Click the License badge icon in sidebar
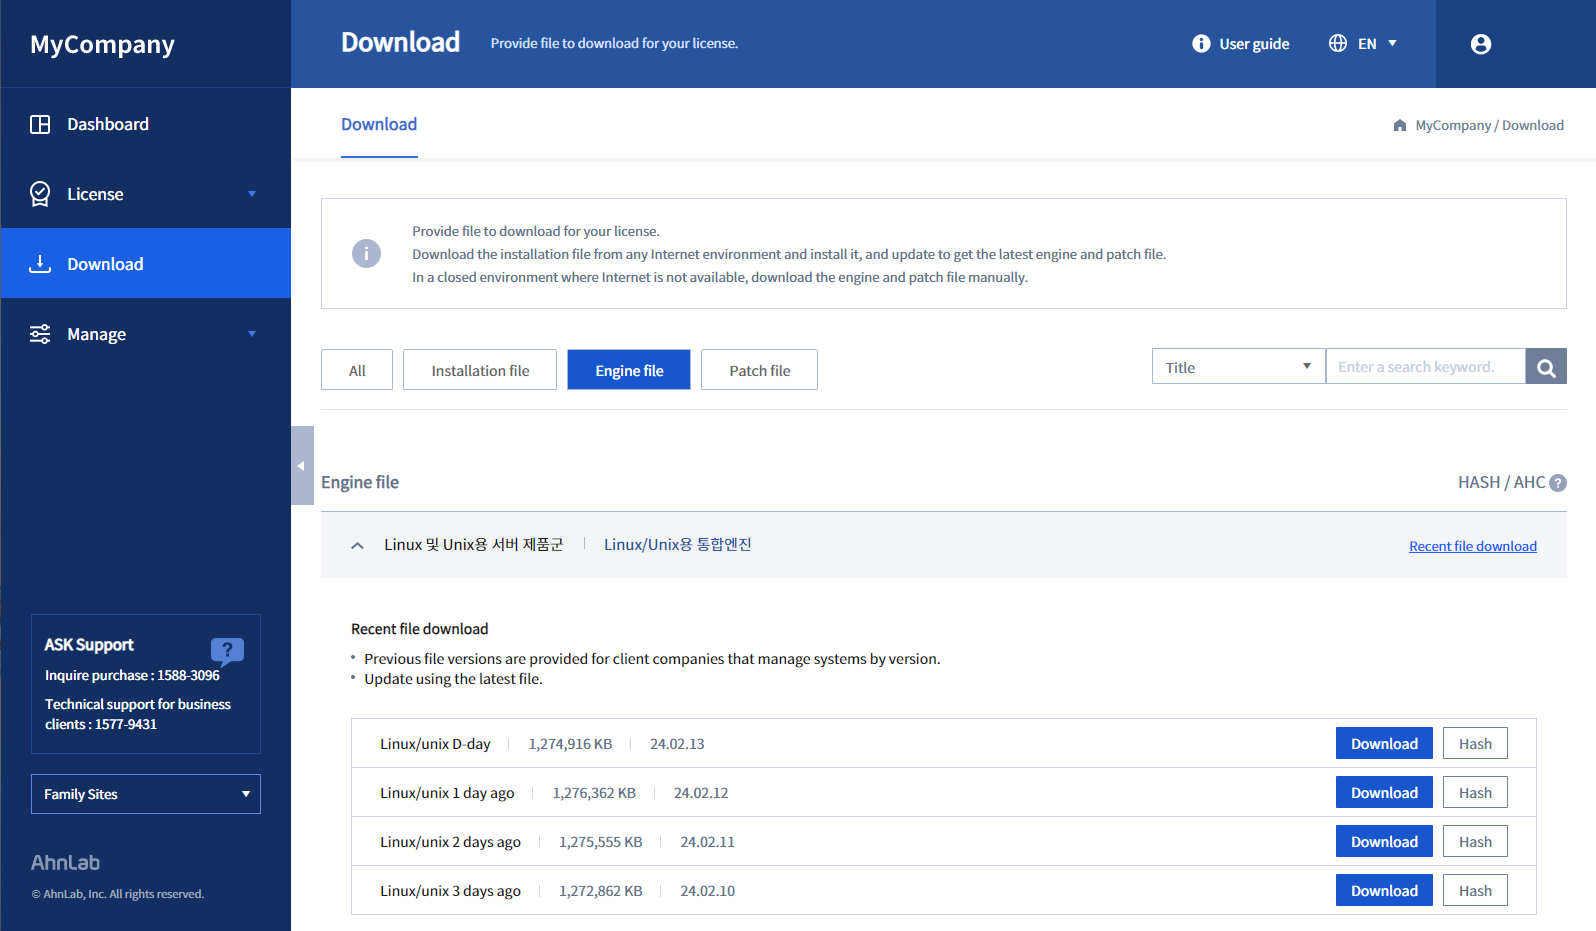 tap(40, 194)
